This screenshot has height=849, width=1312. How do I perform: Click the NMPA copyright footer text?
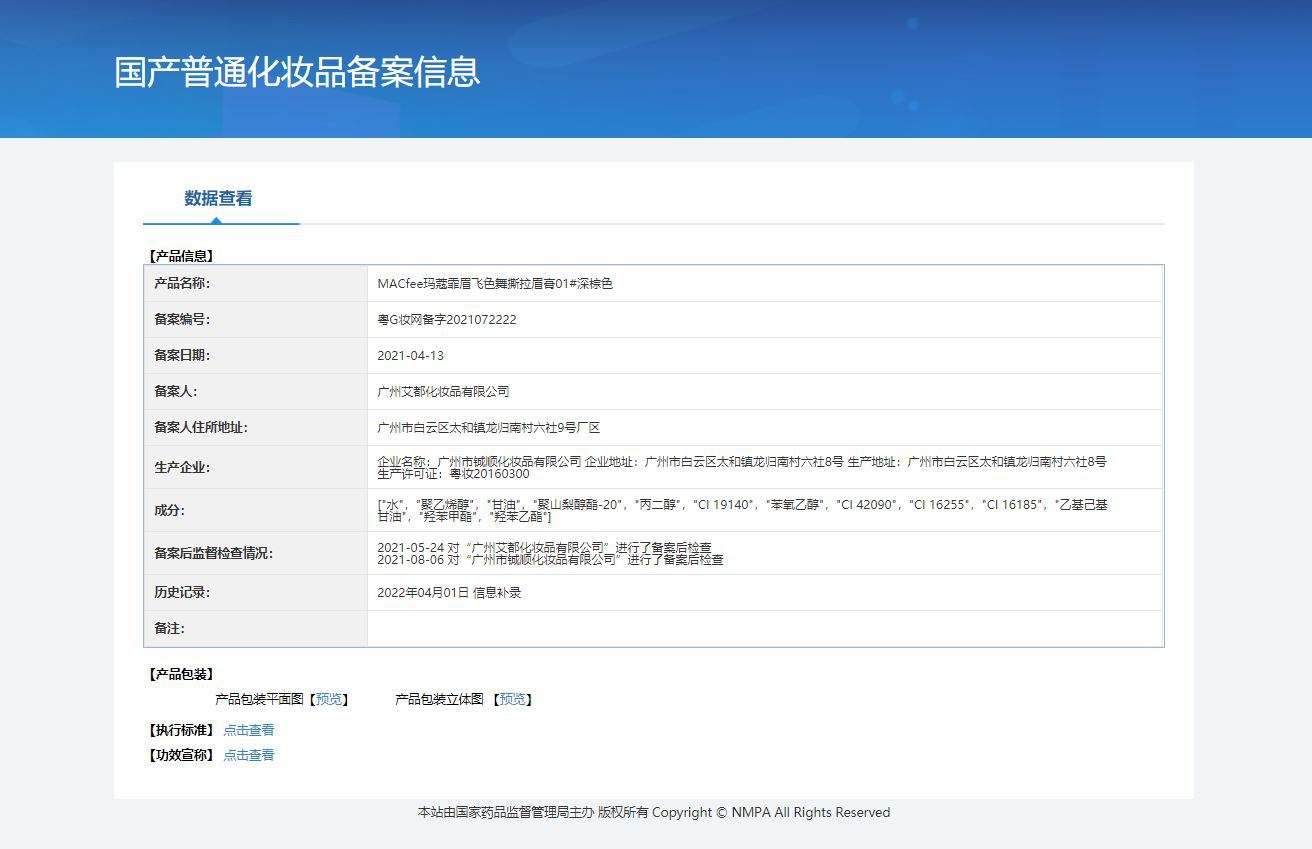coord(653,812)
